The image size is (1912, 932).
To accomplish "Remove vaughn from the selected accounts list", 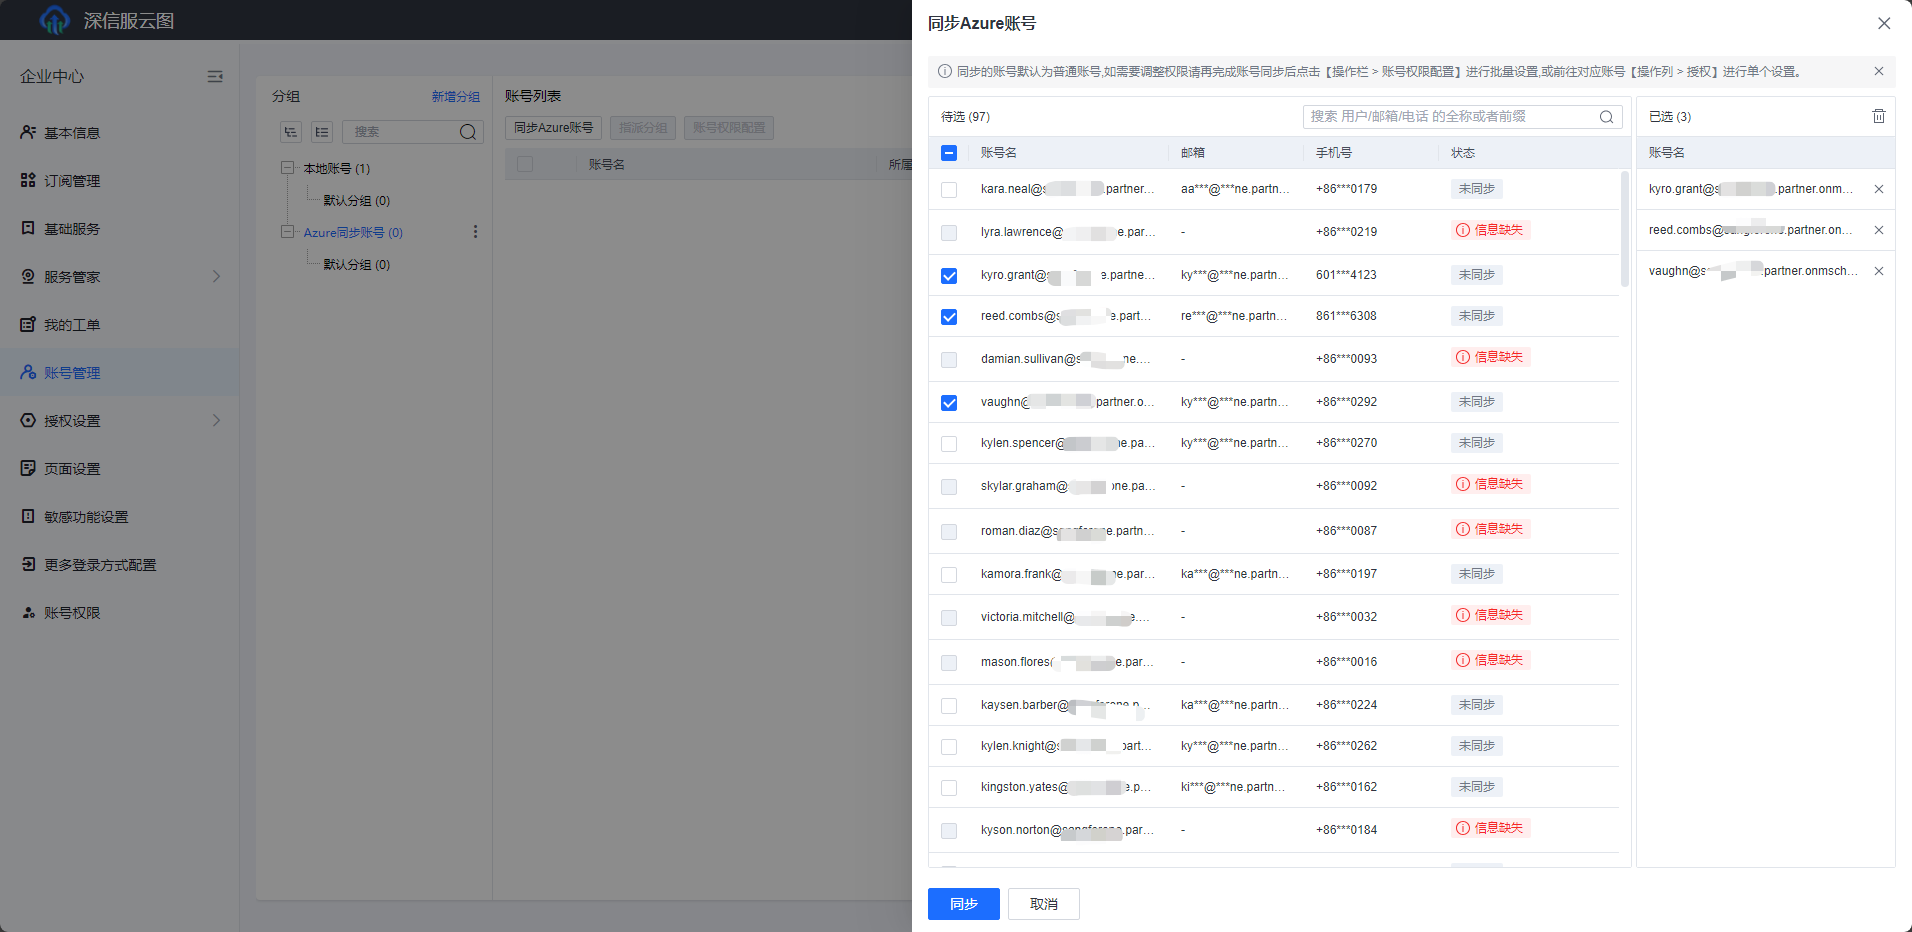I will tap(1878, 271).
